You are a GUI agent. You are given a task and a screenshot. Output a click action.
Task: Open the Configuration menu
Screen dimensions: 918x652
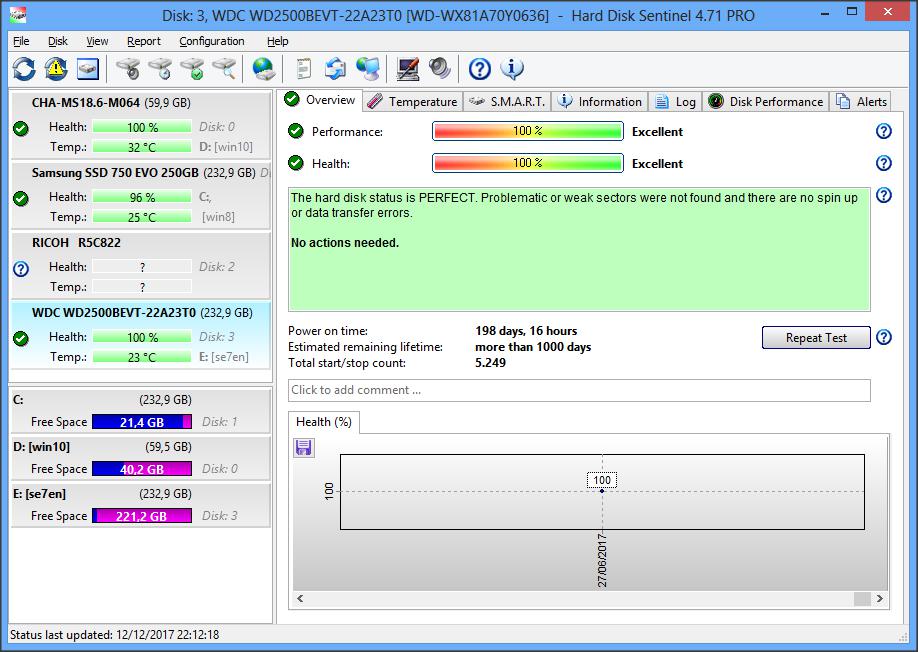[212, 41]
